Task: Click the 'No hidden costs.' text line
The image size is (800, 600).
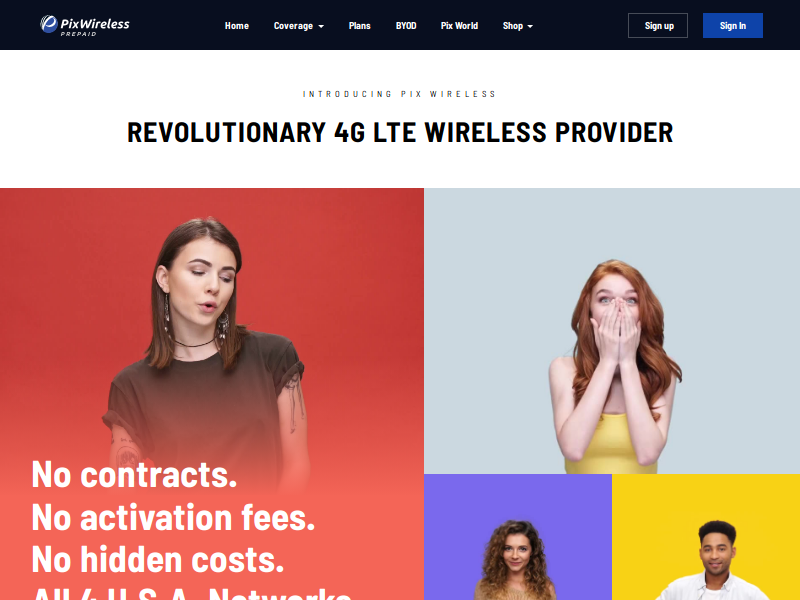Action: coord(158,560)
